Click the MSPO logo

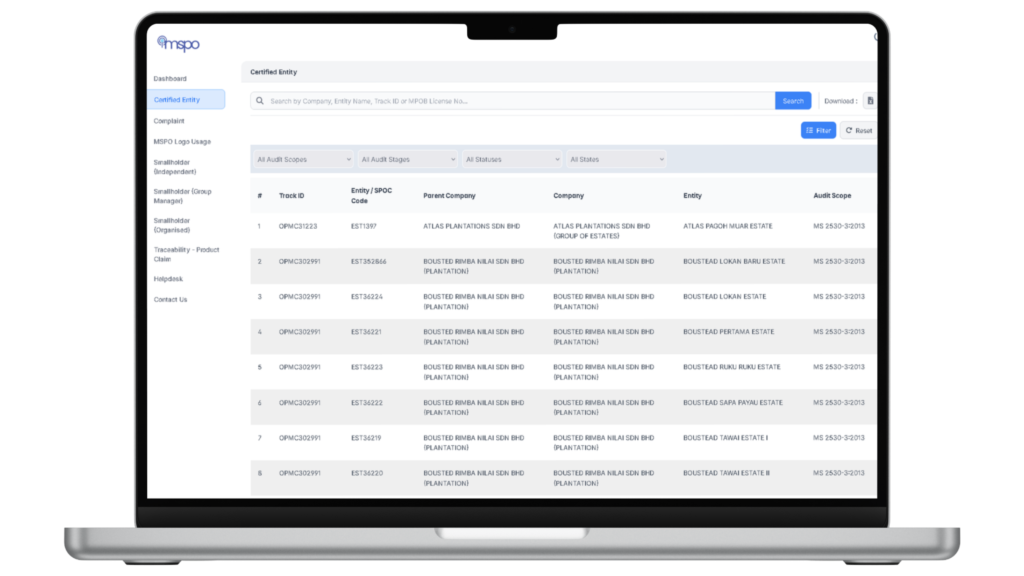tap(180, 43)
